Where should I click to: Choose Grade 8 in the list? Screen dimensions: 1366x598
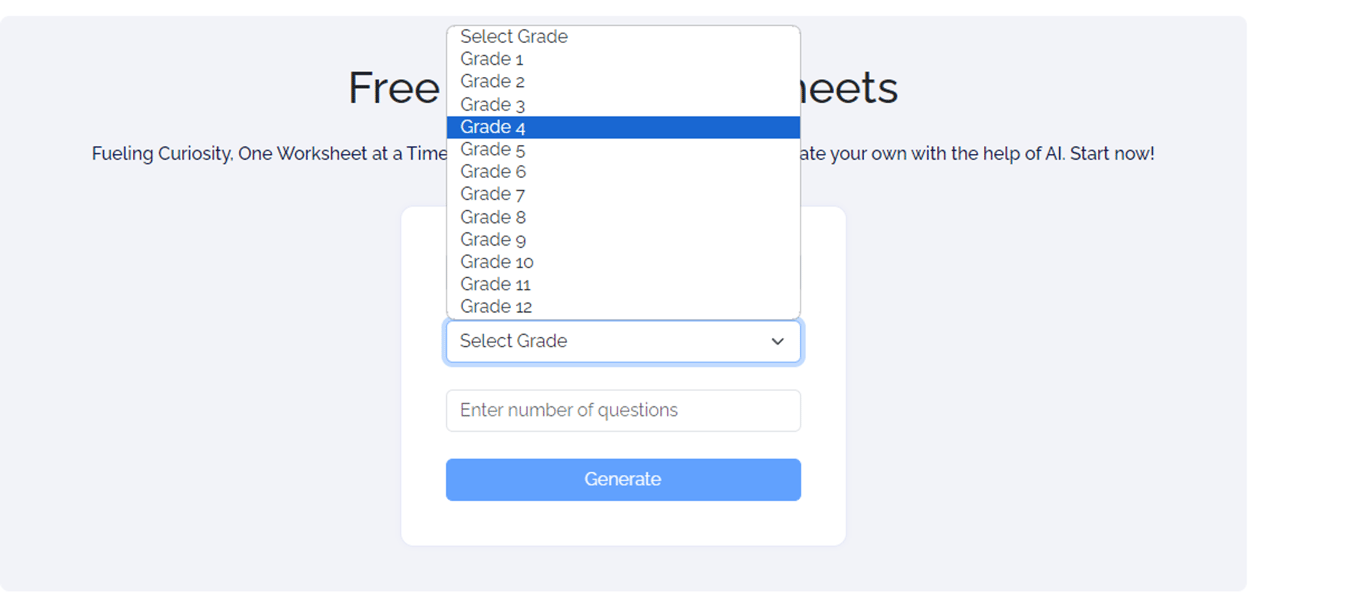click(x=492, y=217)
